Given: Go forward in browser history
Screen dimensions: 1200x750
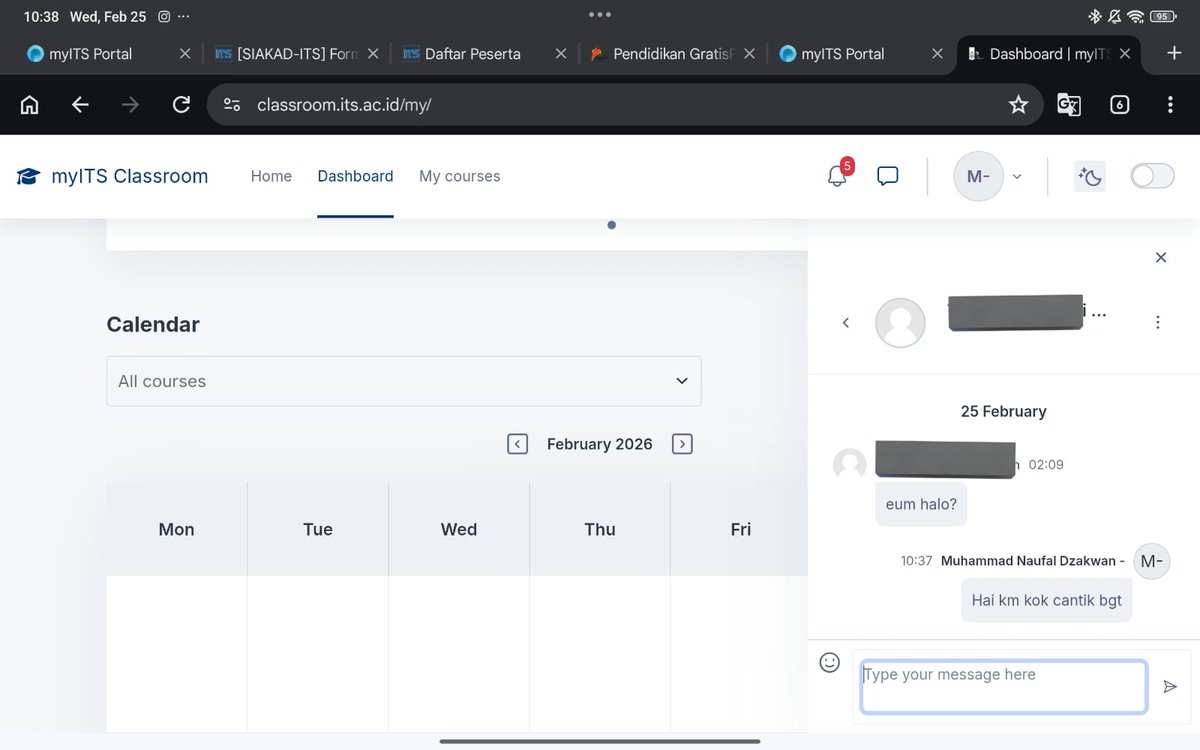Looking at the screenshot, I should [x=130, y=104].
